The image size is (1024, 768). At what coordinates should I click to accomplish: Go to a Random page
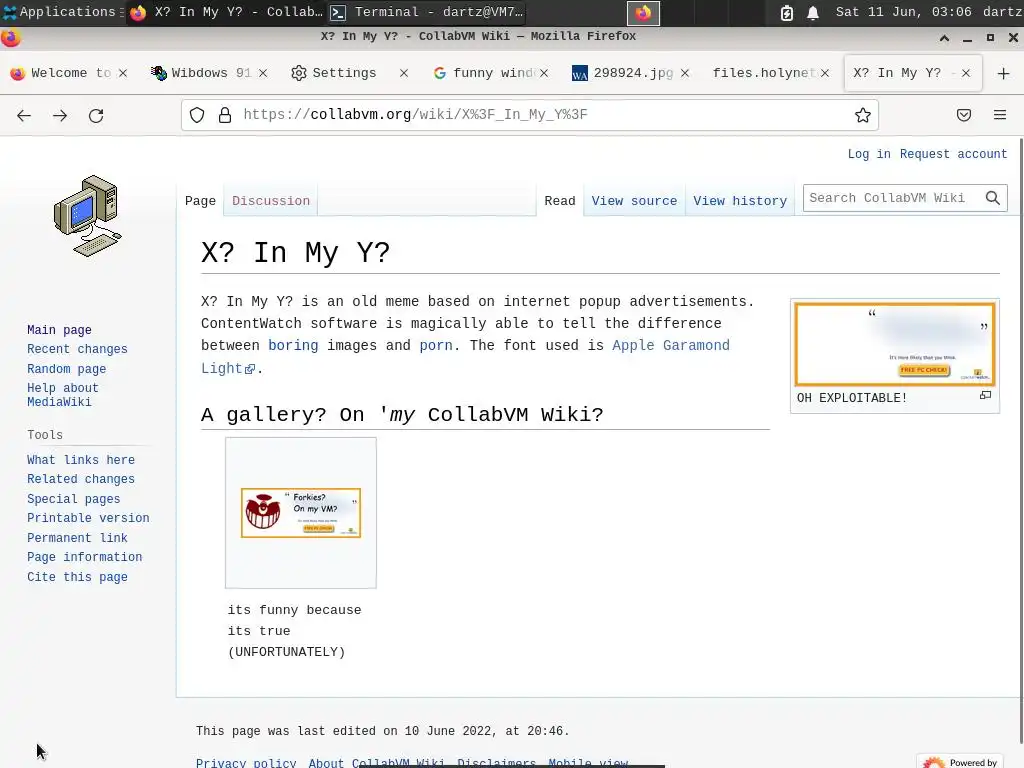67,369
